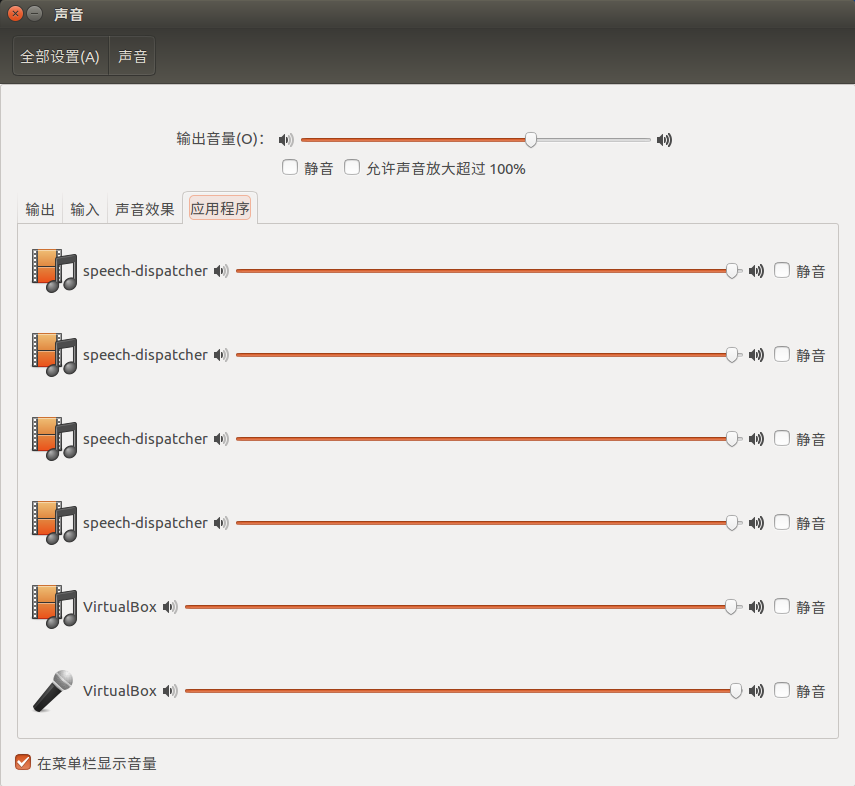This screenshot has height=786, width=855.
Task: Click the loud speaker icon in the VirtualBox microphone row
Action: 756,691
